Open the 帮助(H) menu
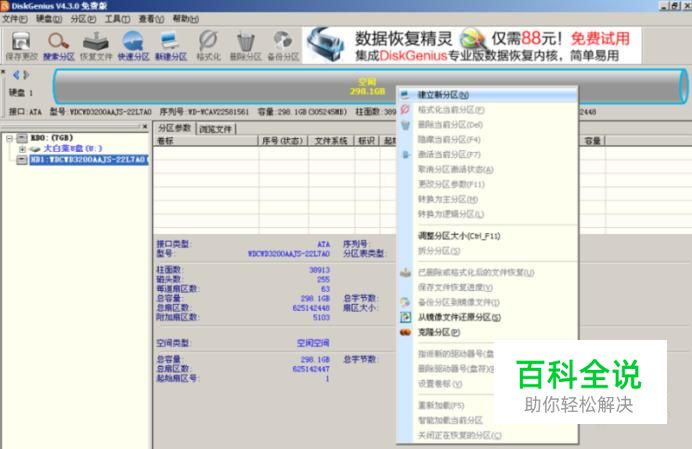The height and width of the screenshot is (449, 692). (x=185, y=19)
